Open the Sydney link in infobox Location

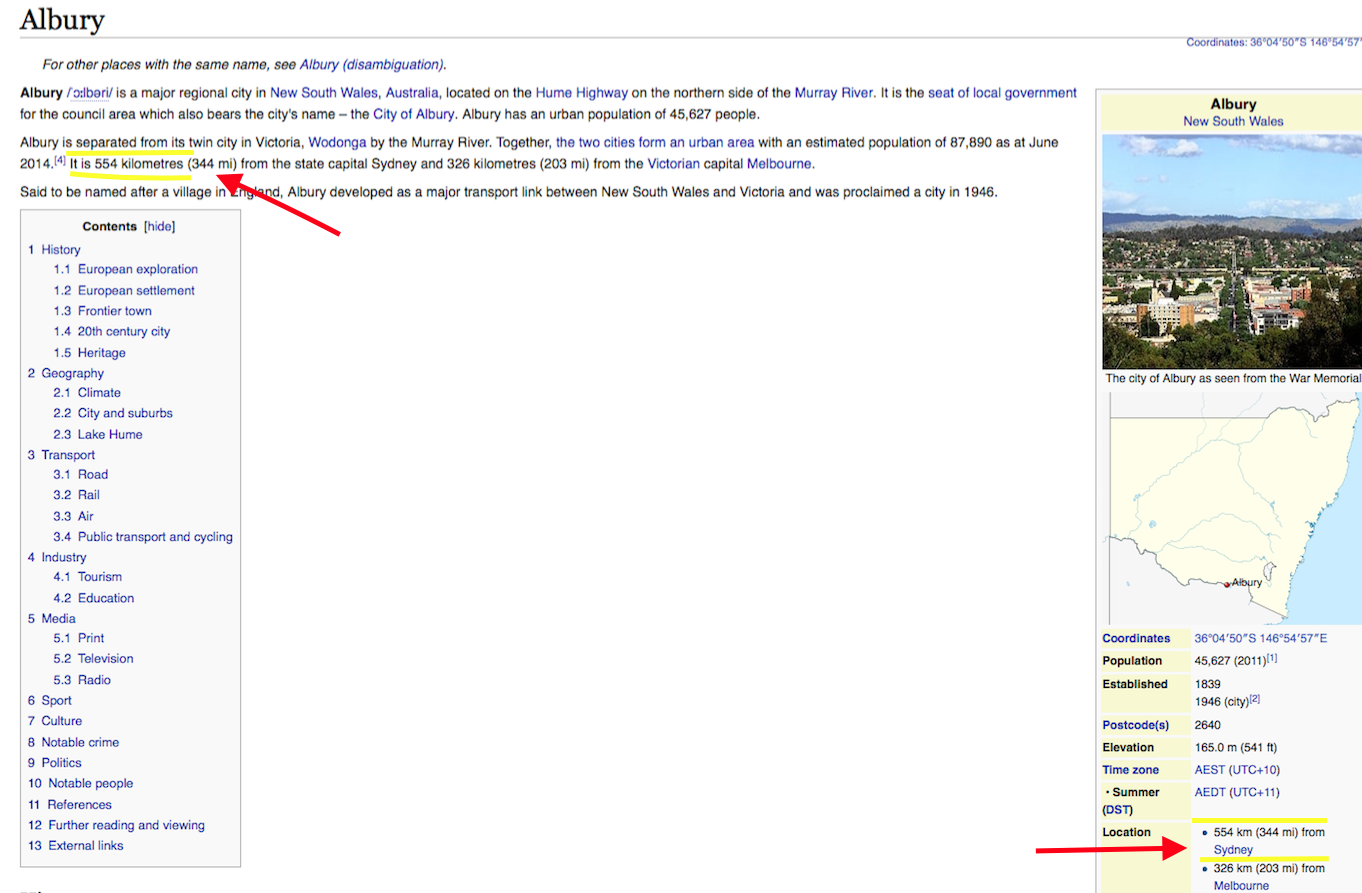pos(1233,850)
